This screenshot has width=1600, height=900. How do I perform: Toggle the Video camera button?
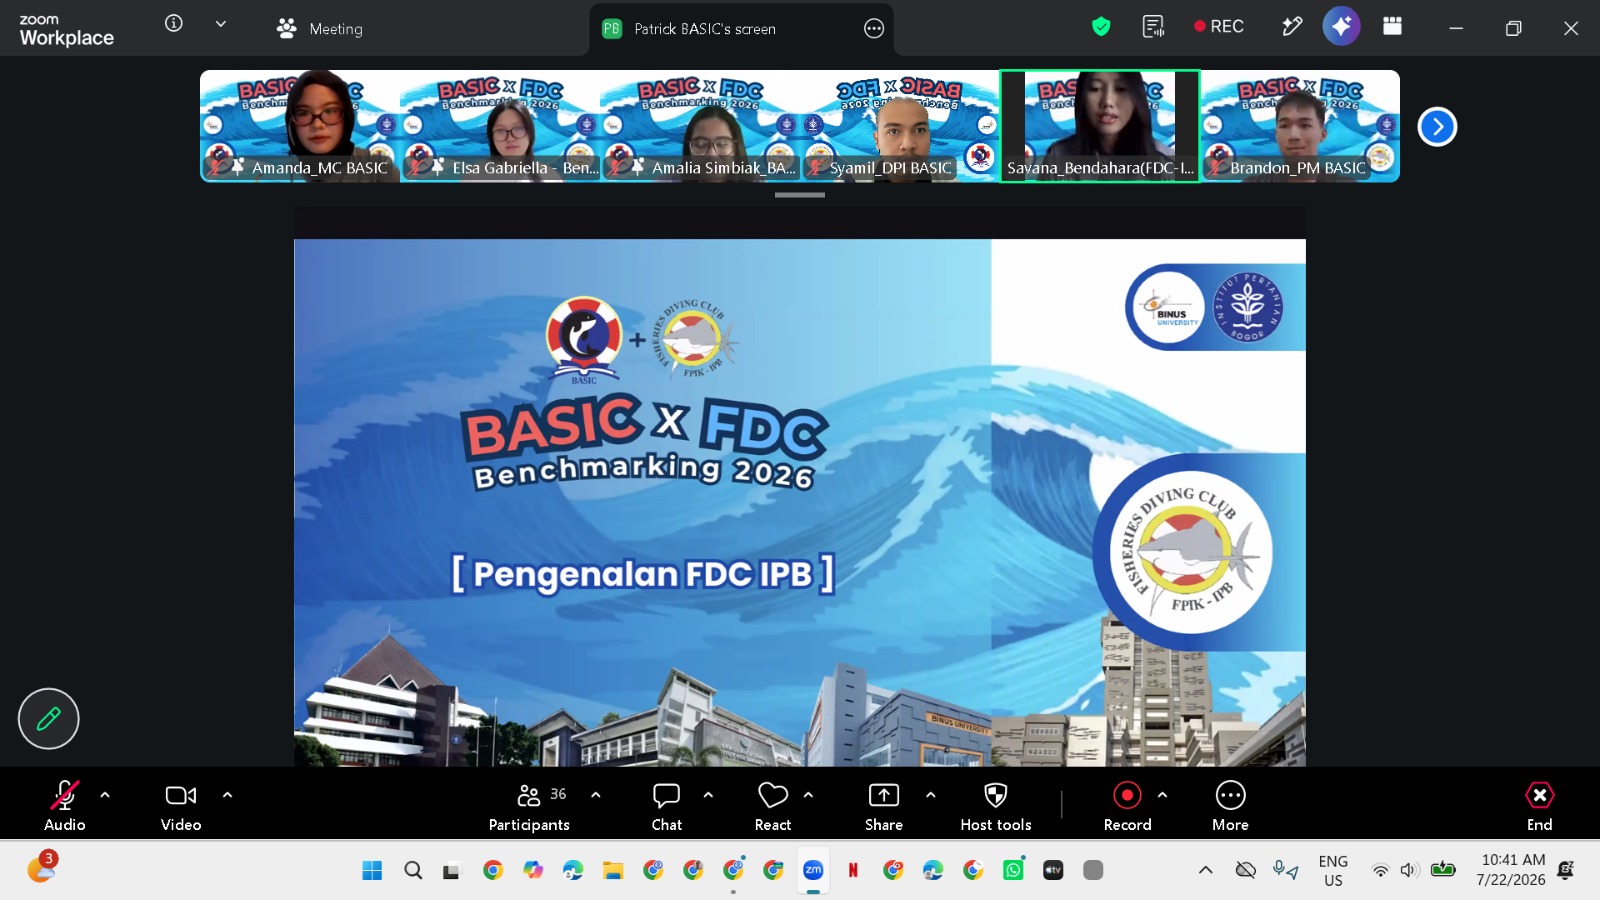point(181,805)
